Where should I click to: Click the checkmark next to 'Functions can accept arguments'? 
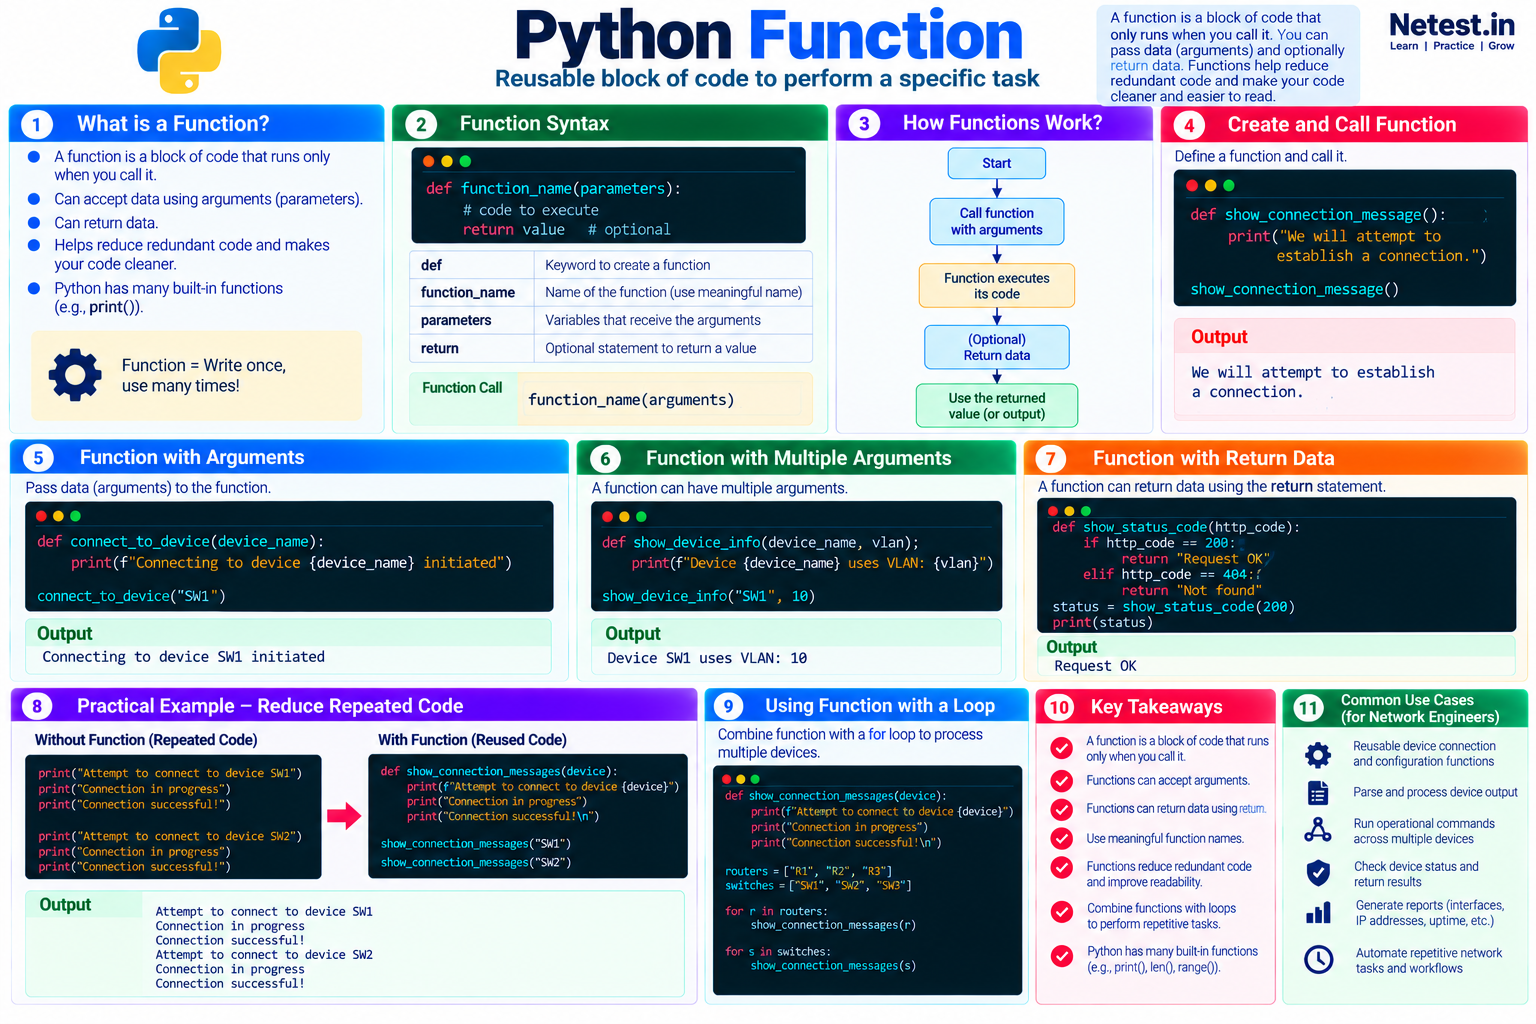1062,781
